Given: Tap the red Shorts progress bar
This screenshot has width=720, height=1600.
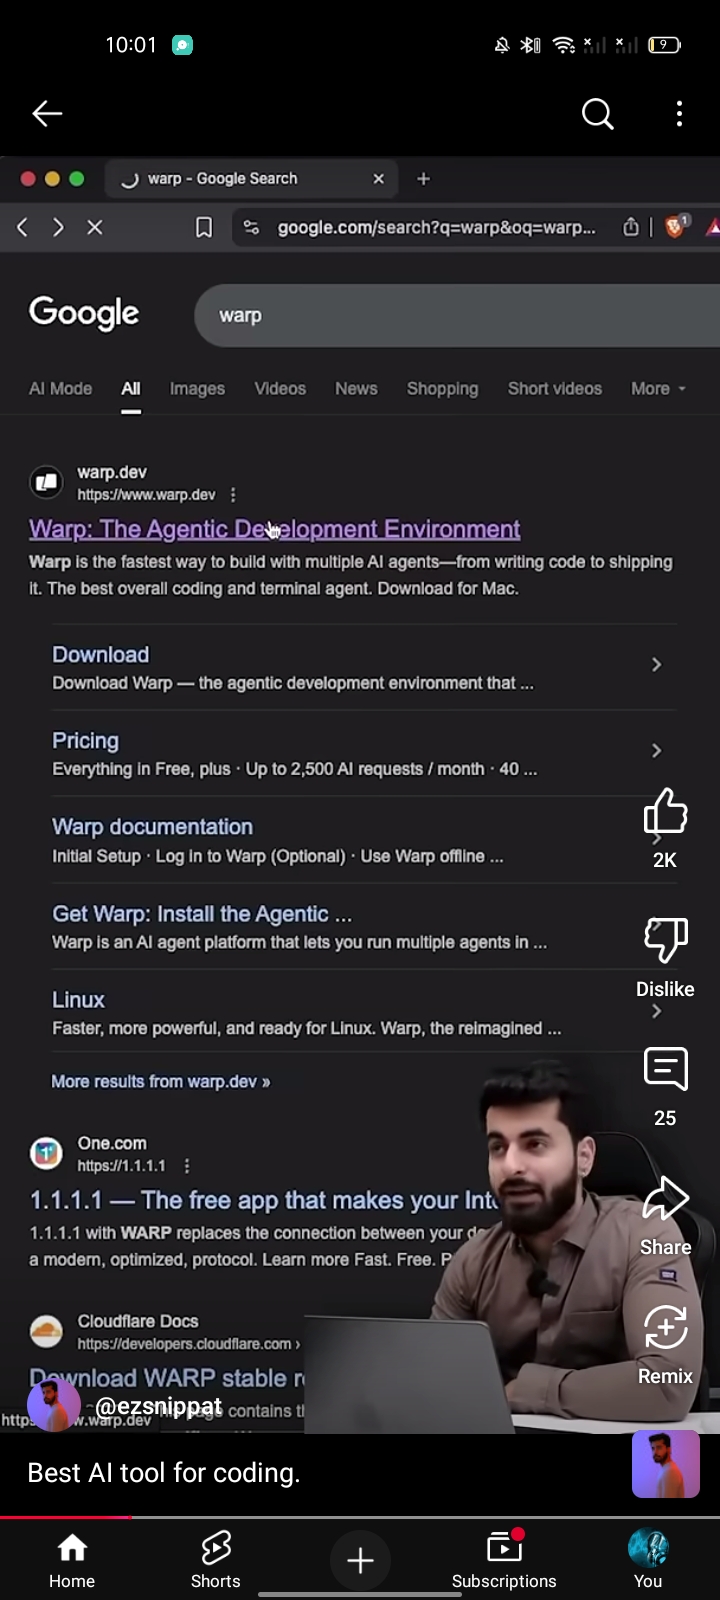Looking at the screenshot, I should (66, 1517).
